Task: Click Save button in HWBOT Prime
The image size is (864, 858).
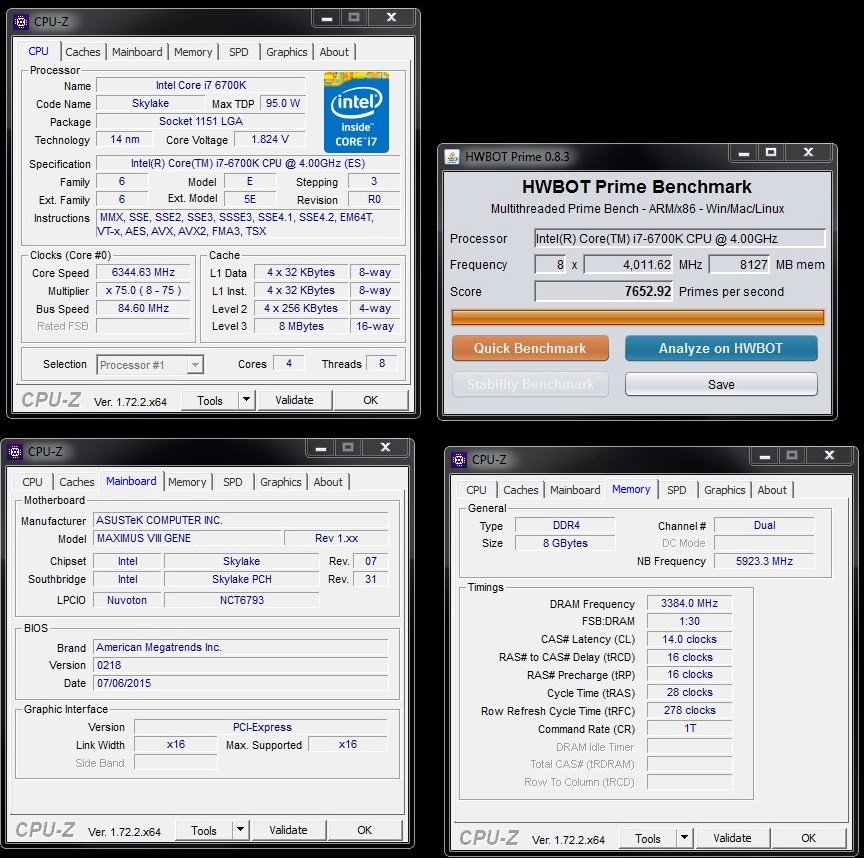Action: tap(721, 384)
